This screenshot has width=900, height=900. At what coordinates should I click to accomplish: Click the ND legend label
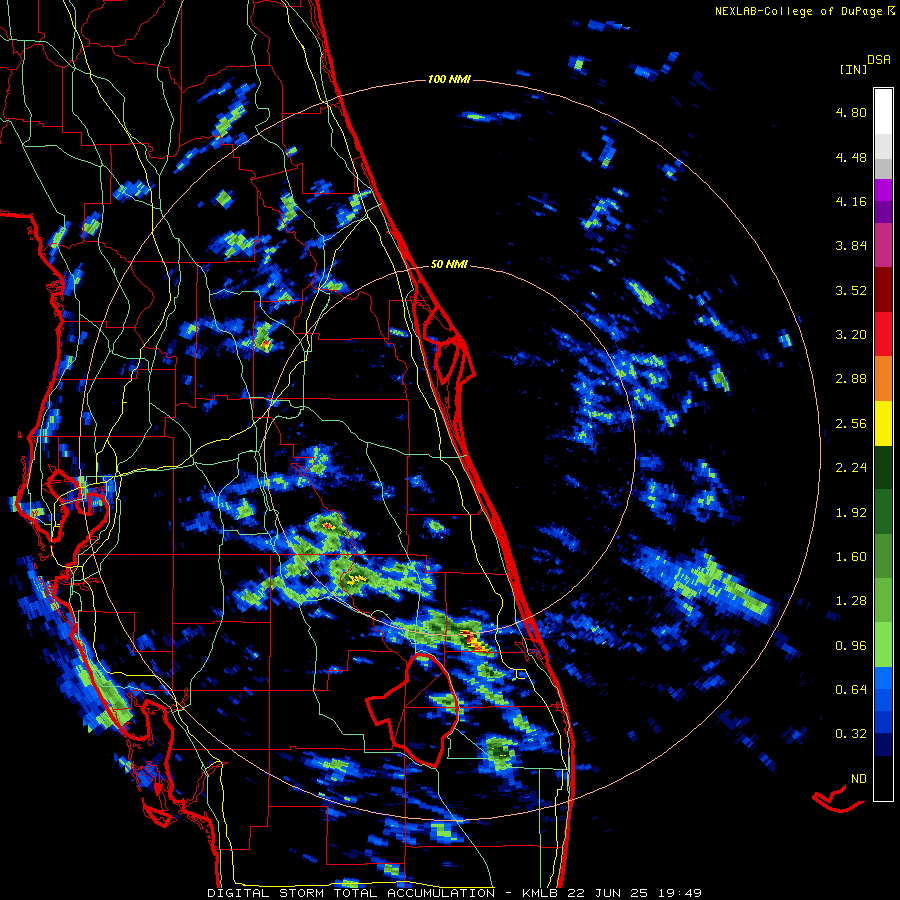859,779
